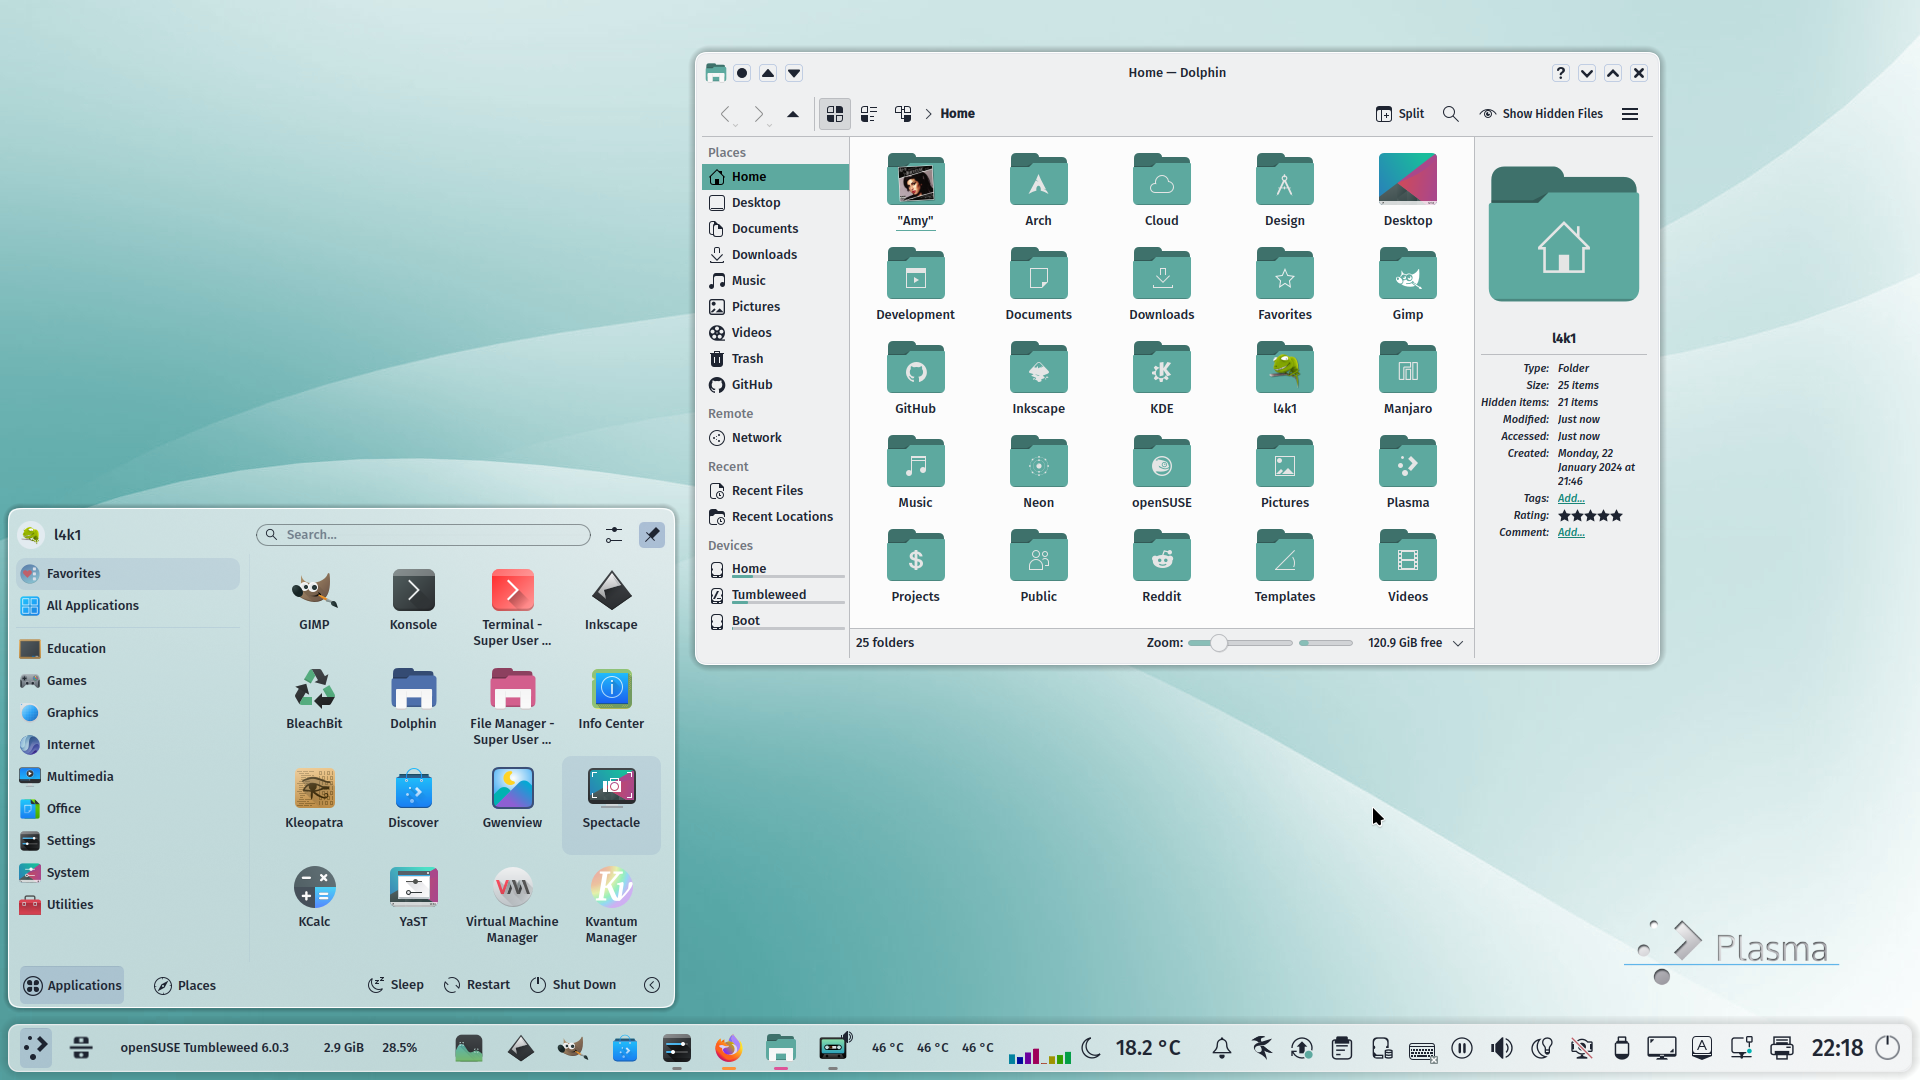Select Utilities category in launcher
The height and width of the screenshot is (1080, 1920).
128,905
